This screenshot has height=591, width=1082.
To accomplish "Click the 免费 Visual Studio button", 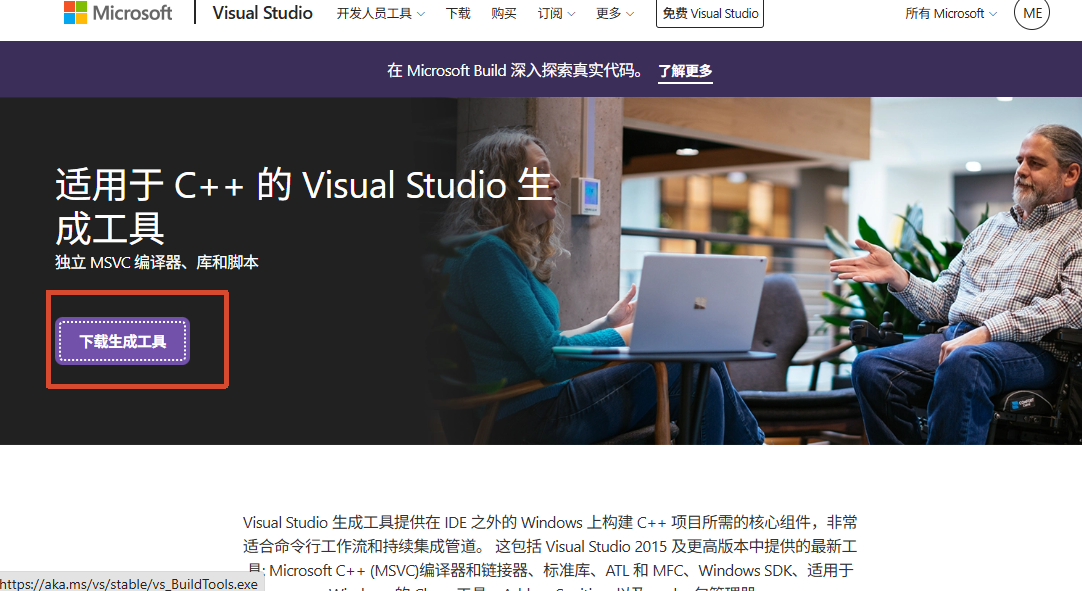I will coord(710,13).
